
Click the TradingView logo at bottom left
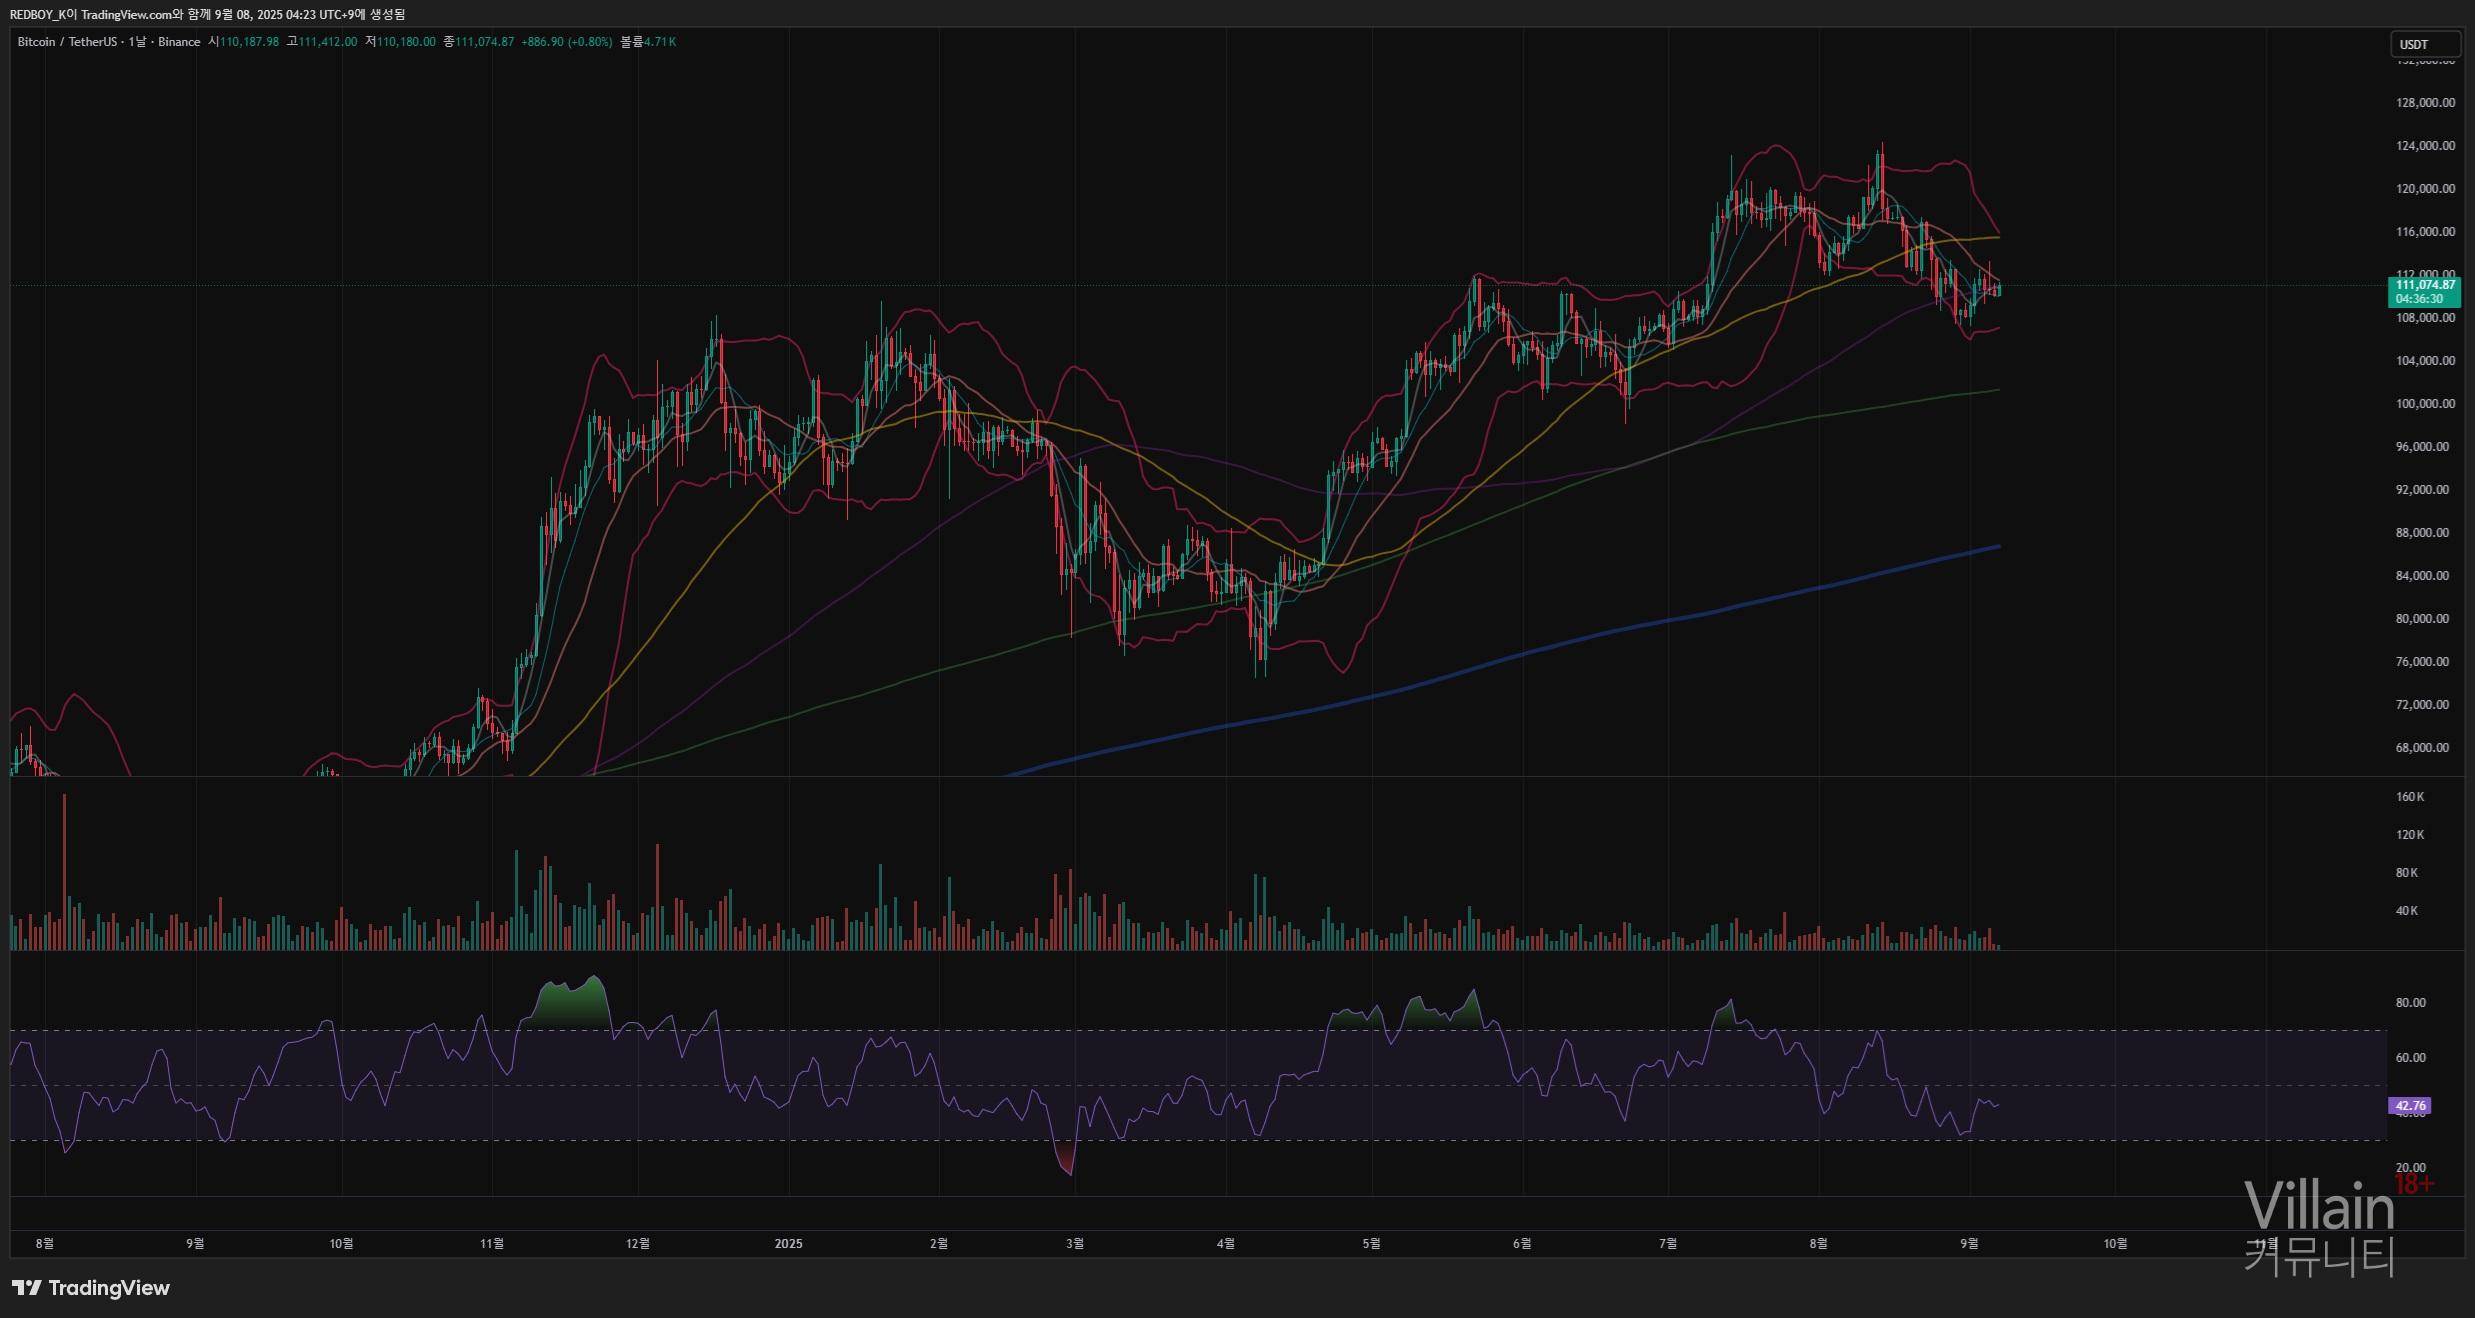click(91, 1288)
